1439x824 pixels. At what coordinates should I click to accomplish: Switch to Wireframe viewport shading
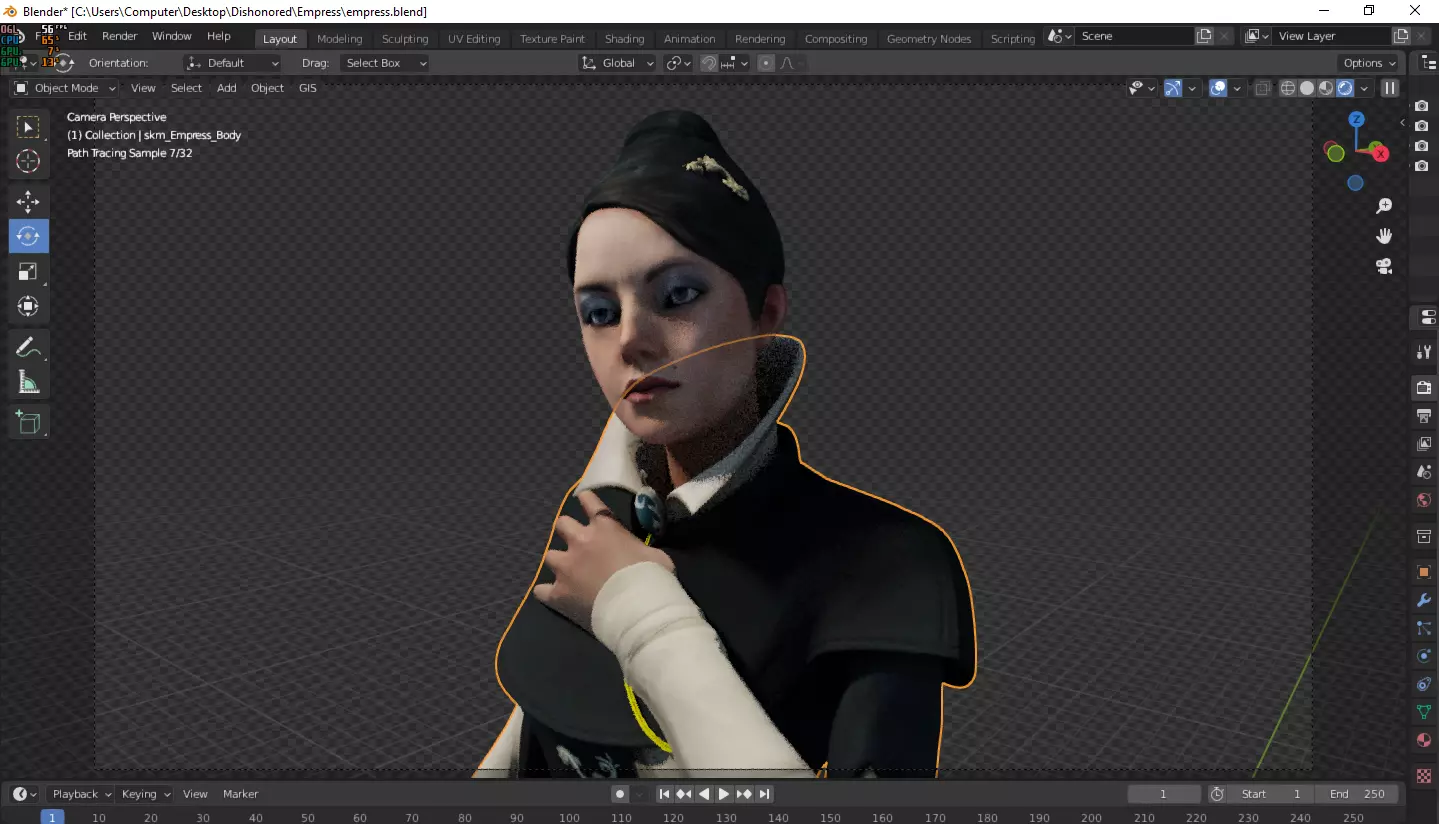point(1288,88)
